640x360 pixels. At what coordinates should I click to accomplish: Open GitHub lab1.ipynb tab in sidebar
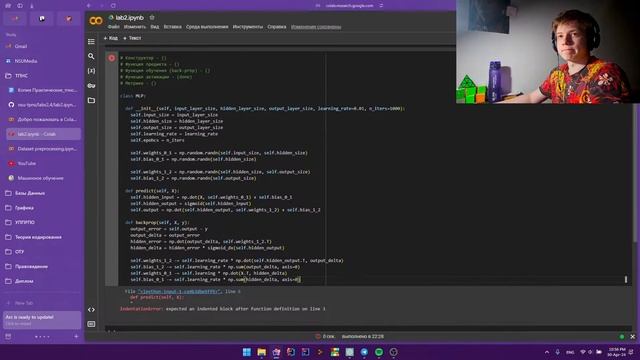(43, 105)
